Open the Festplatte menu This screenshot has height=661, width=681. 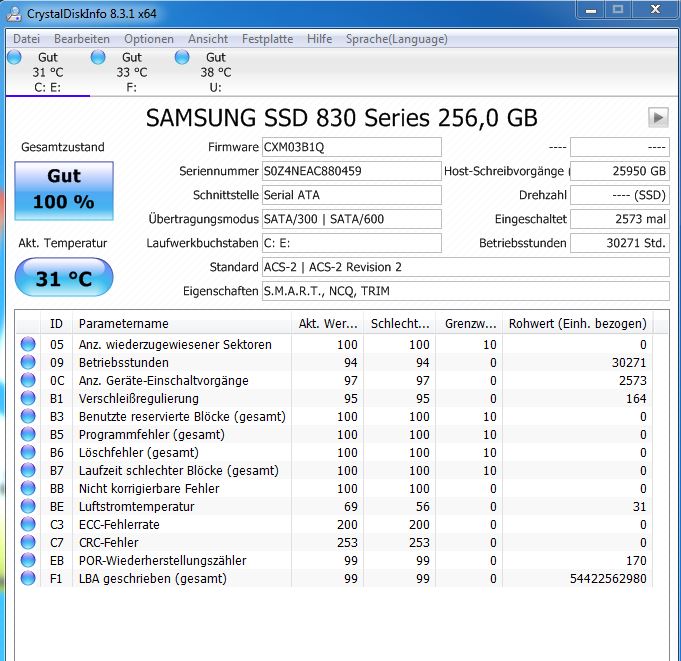point(267,39)
